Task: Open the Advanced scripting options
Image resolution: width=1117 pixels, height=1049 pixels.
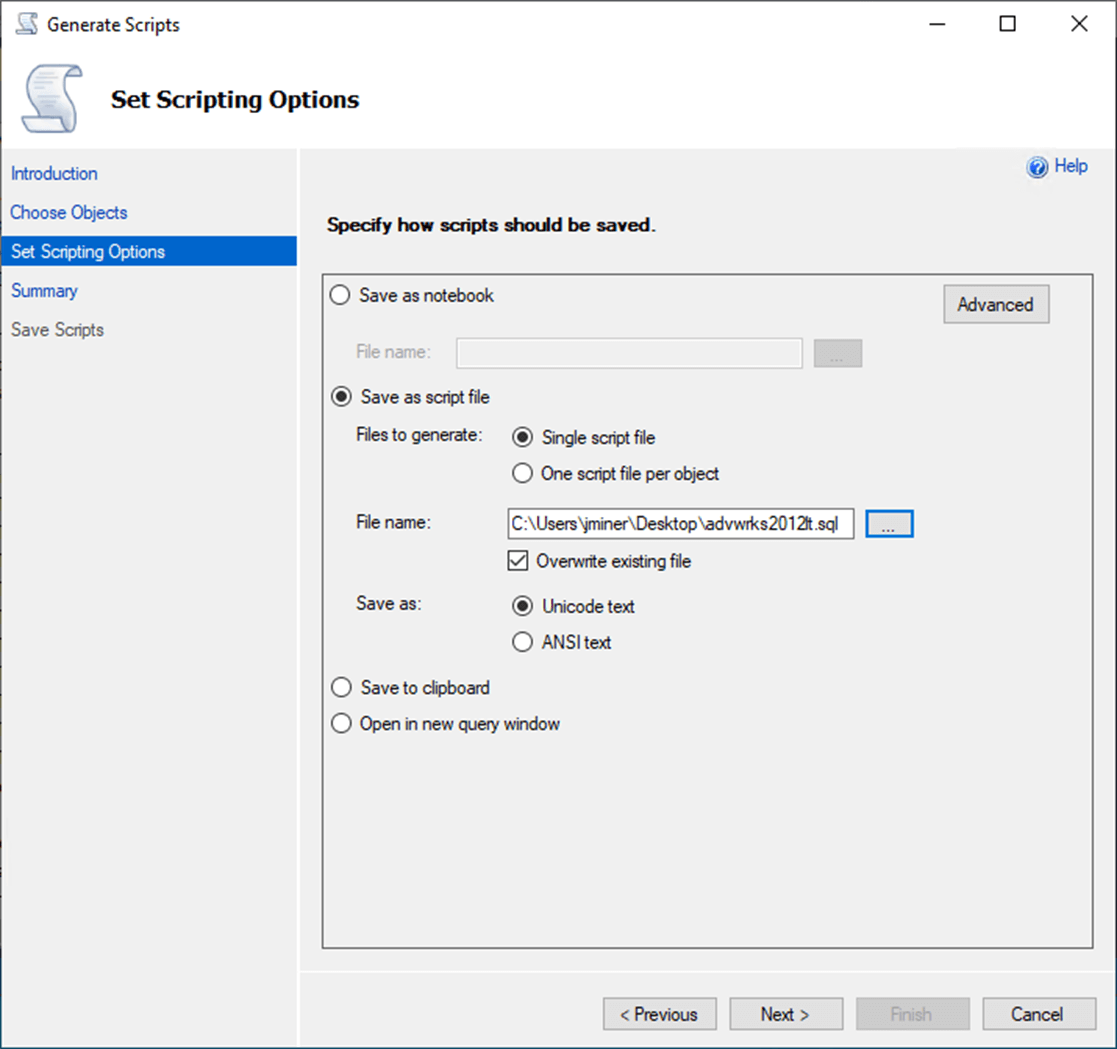Action: click(x=995, y=305)
